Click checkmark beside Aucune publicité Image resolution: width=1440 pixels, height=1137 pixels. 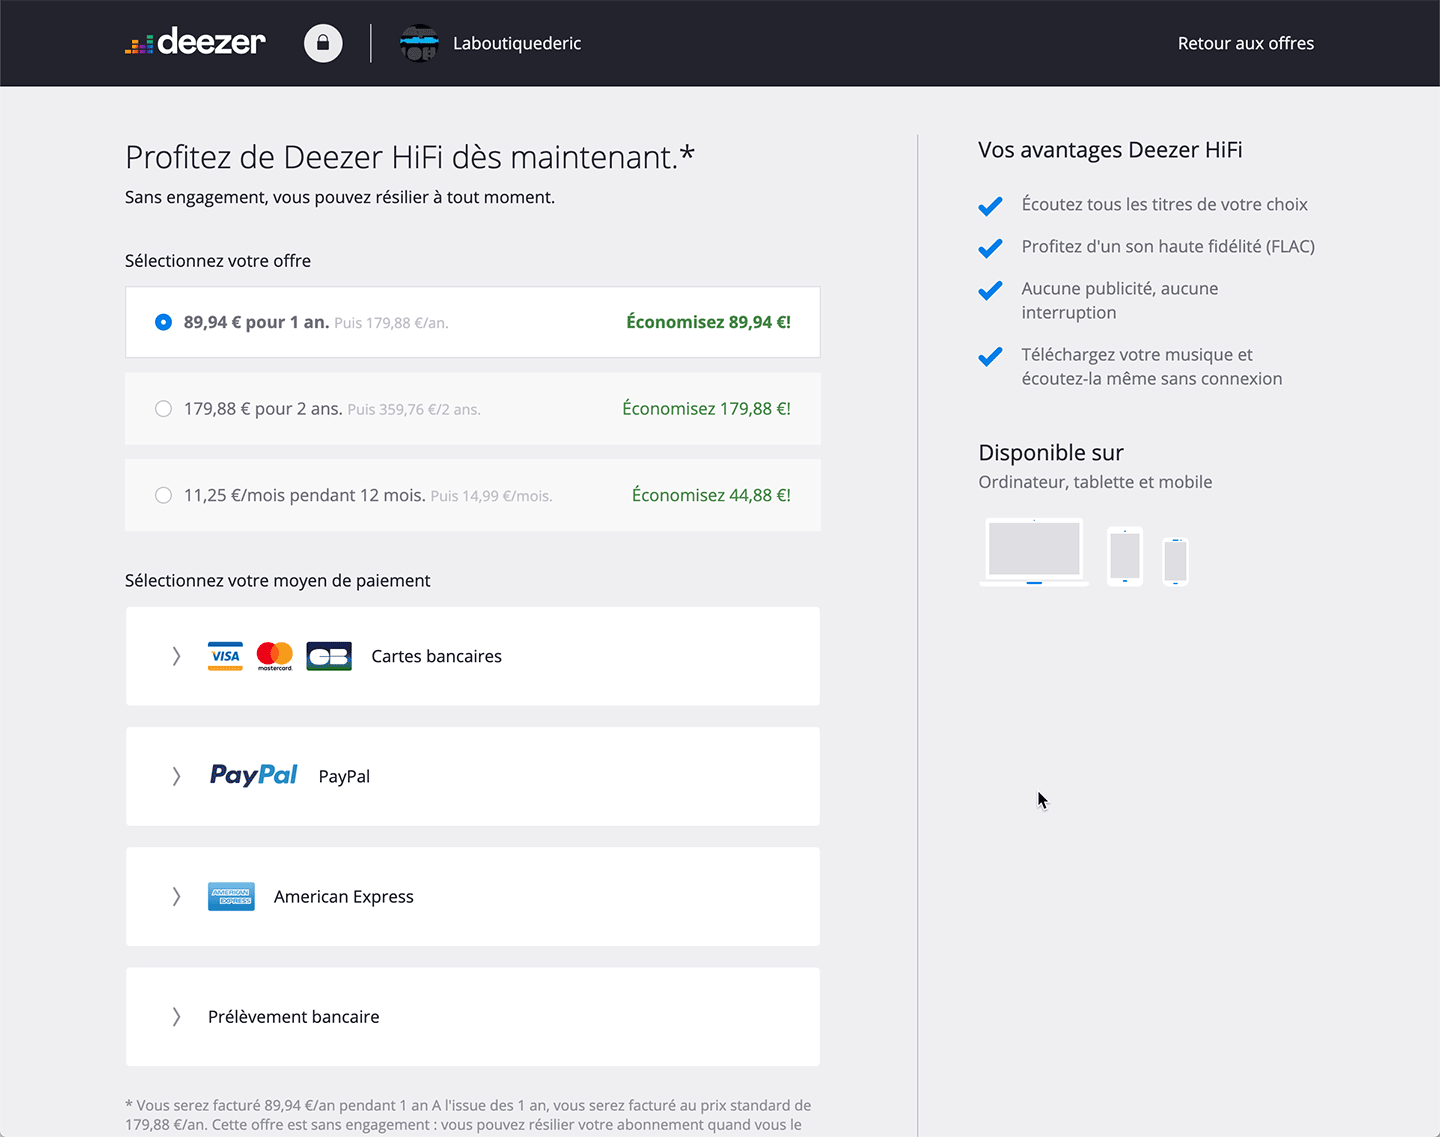pos(990,290)
